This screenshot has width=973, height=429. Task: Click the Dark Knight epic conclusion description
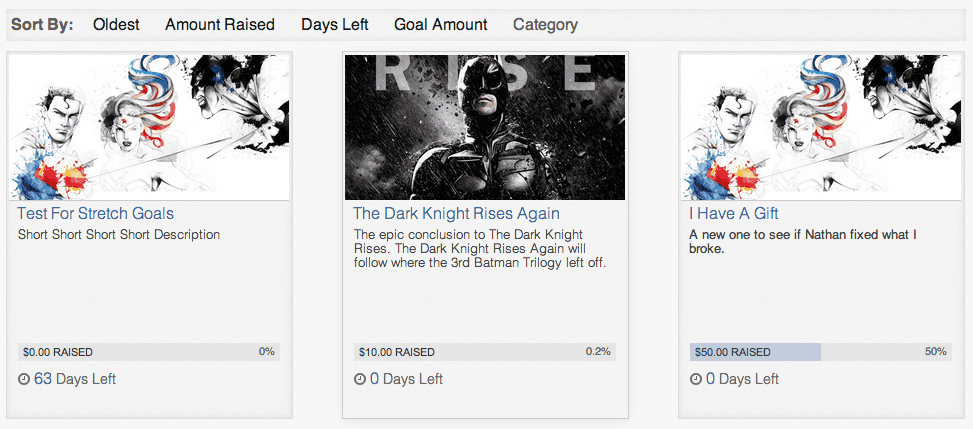point(480,249)
